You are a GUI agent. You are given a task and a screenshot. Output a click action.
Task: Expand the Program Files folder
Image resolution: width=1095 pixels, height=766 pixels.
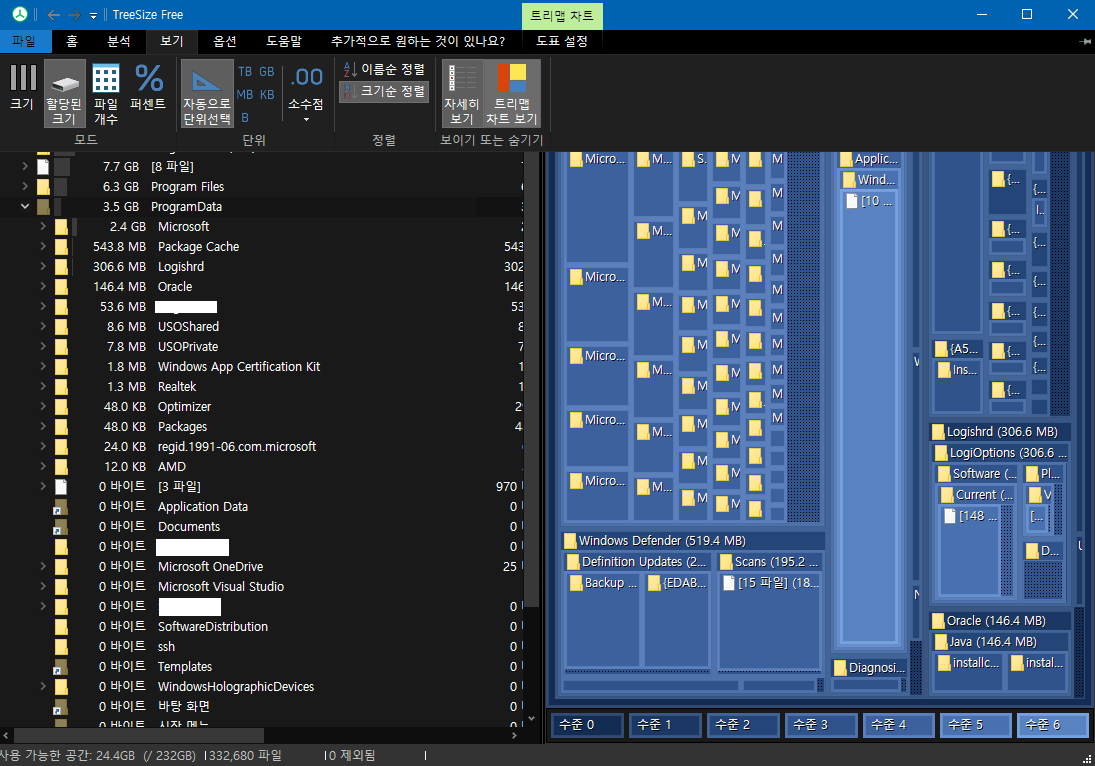tap(25, 186)
